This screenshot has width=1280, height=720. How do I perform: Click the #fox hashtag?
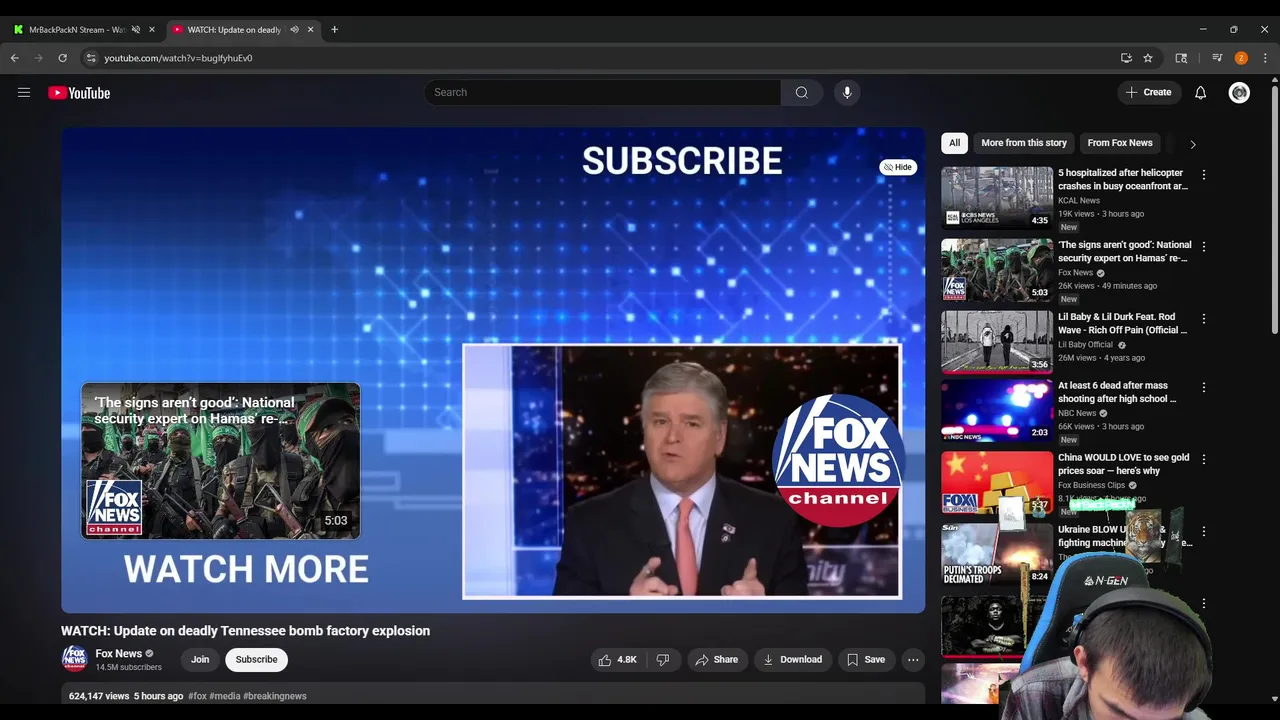197,696
